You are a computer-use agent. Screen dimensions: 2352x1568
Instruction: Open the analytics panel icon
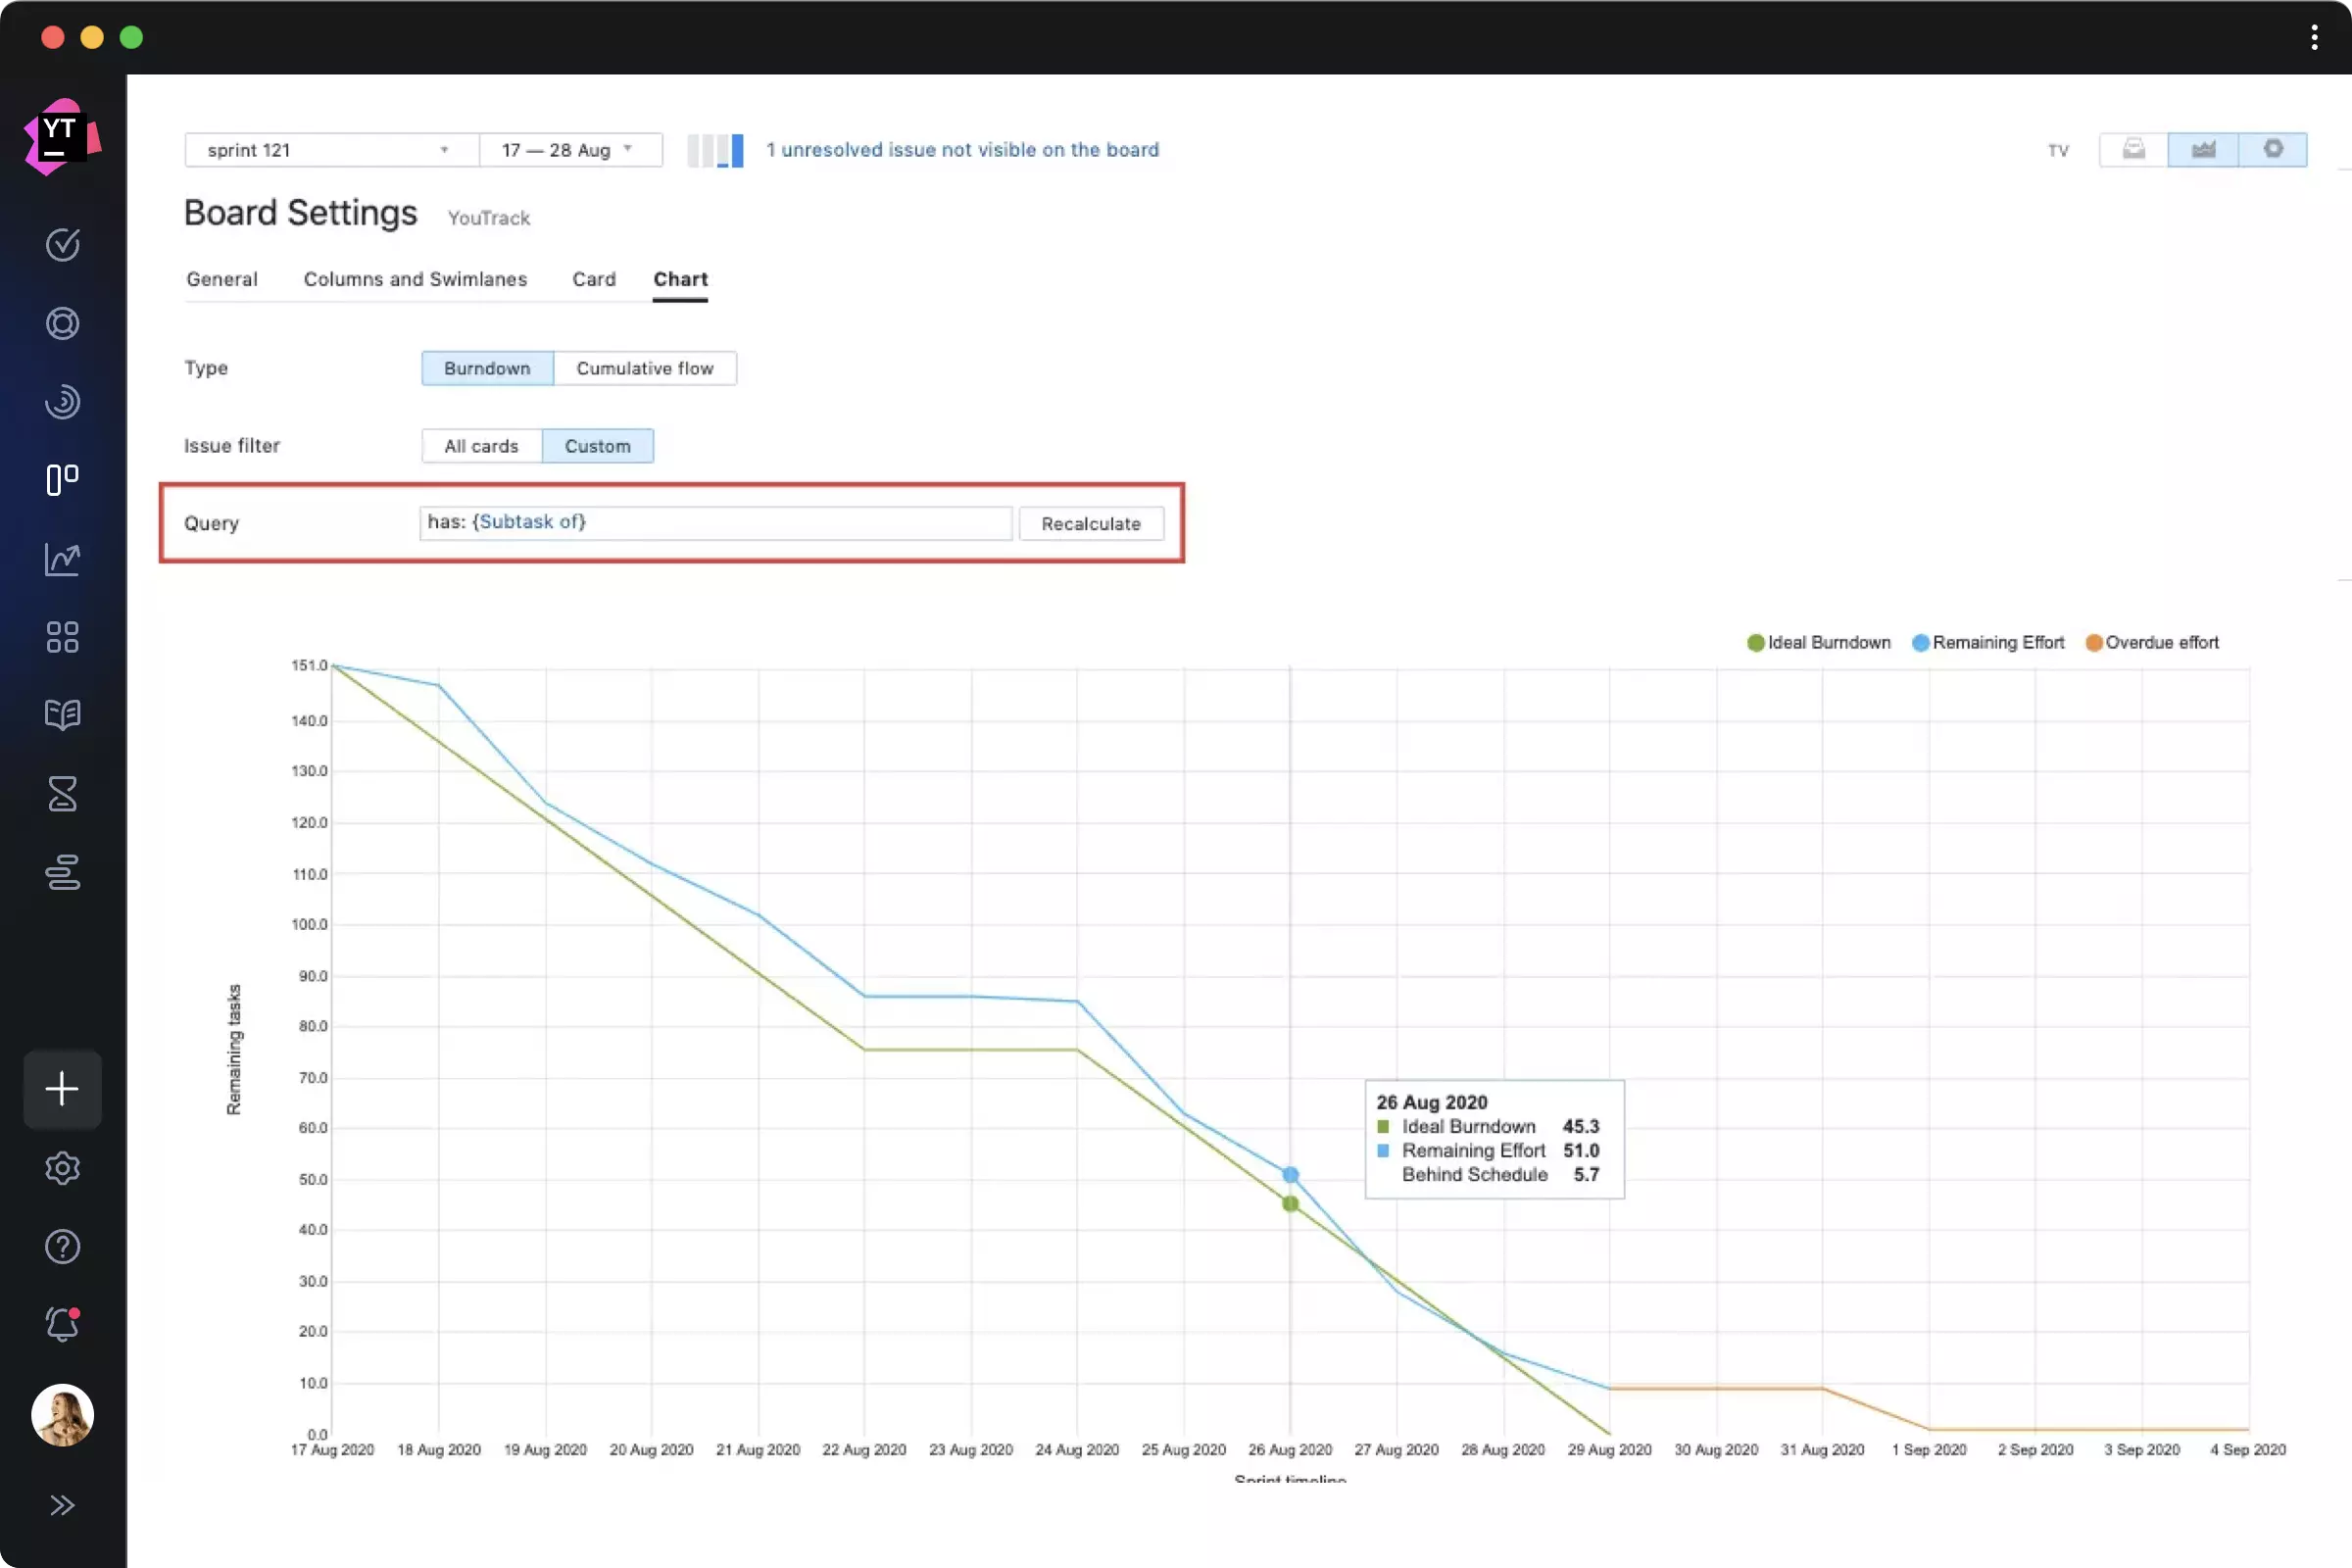tap(61, 559)
